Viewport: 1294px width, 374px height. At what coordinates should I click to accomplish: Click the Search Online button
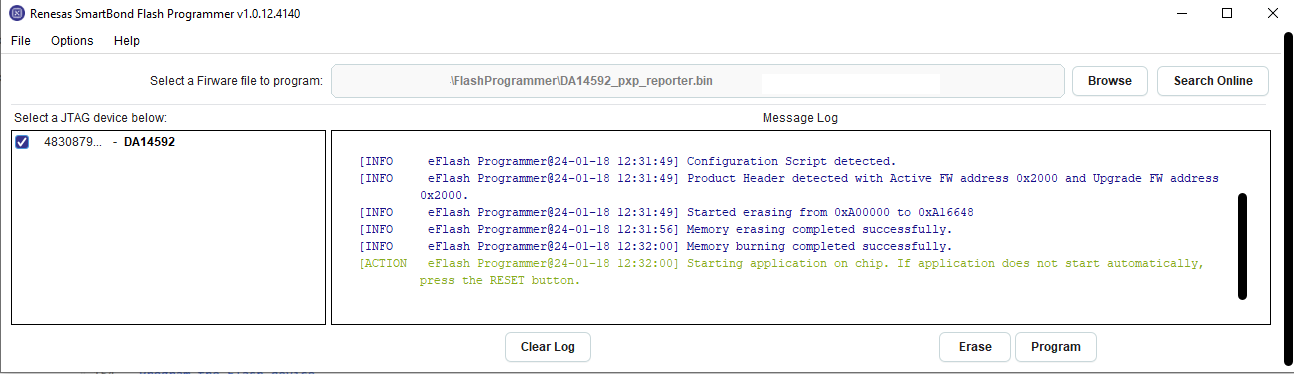(x=1213, y=81)
